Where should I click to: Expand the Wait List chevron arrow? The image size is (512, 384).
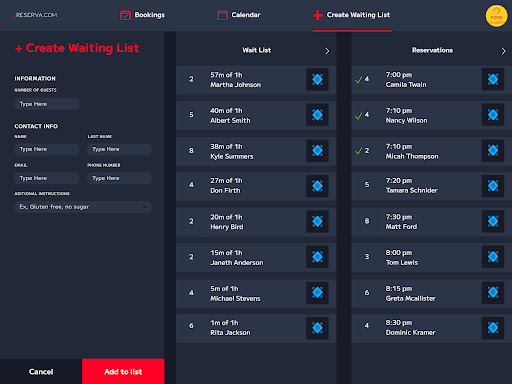pos(327,51)
